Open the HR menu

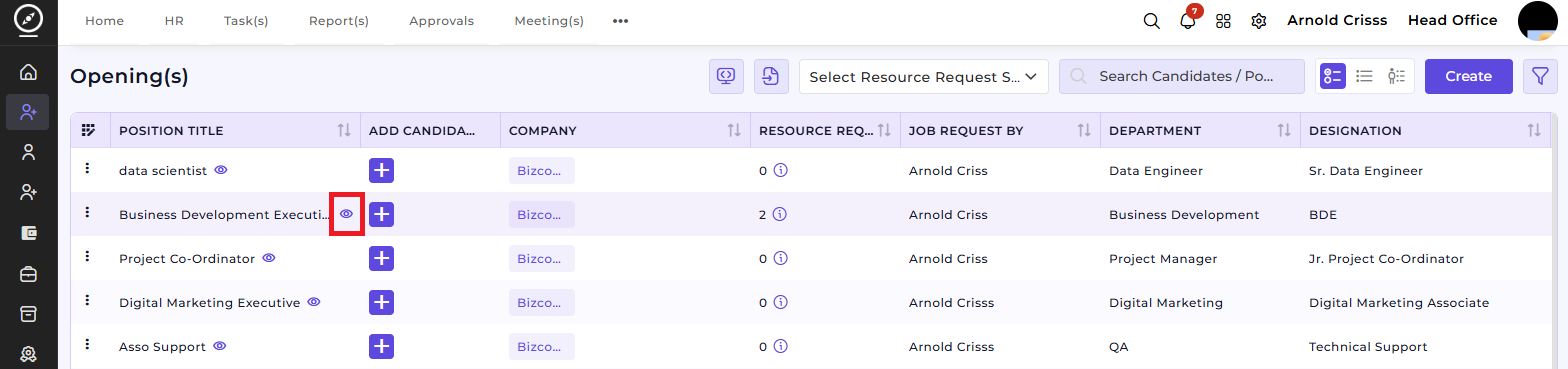point(174,21)
